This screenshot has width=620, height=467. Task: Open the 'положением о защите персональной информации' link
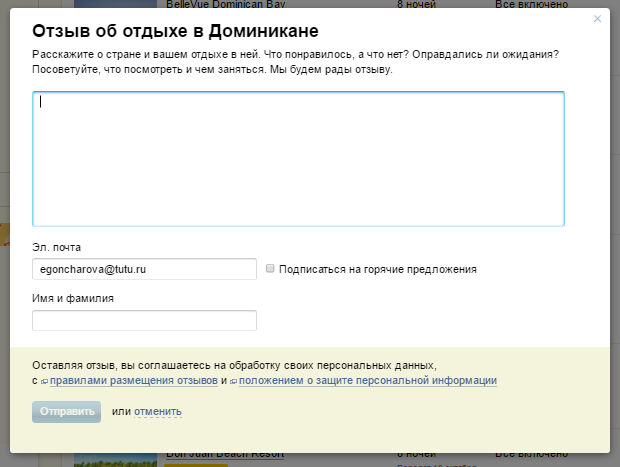pyautogui.click(x=367, y=381)
